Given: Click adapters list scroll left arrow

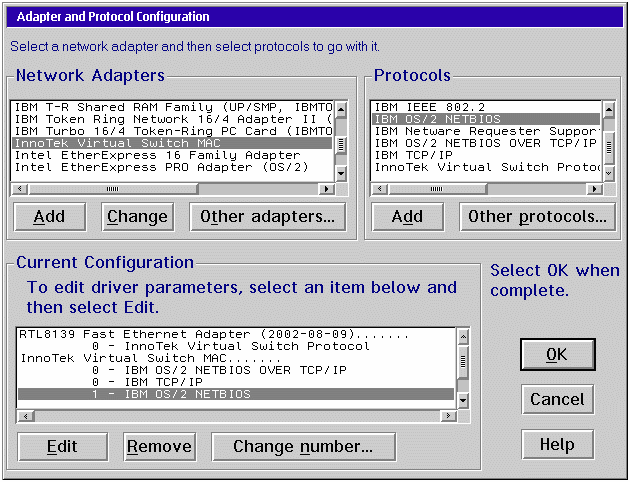Looking at the screenshot, I should point(20,189).
